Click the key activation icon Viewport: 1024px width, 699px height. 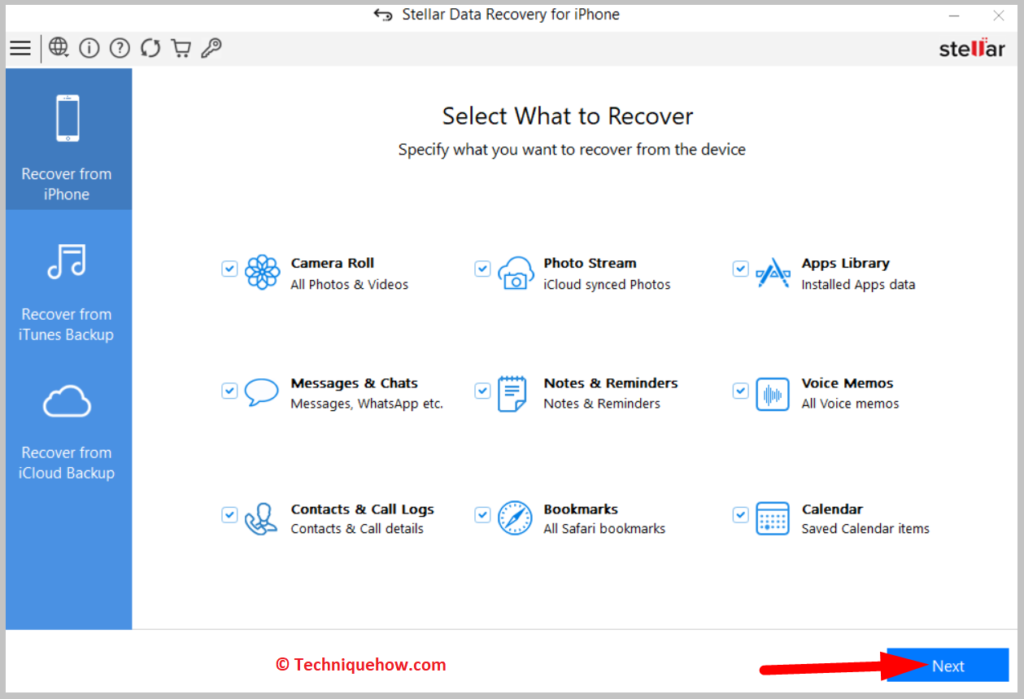pyautogui.click(x=211, y=48)
